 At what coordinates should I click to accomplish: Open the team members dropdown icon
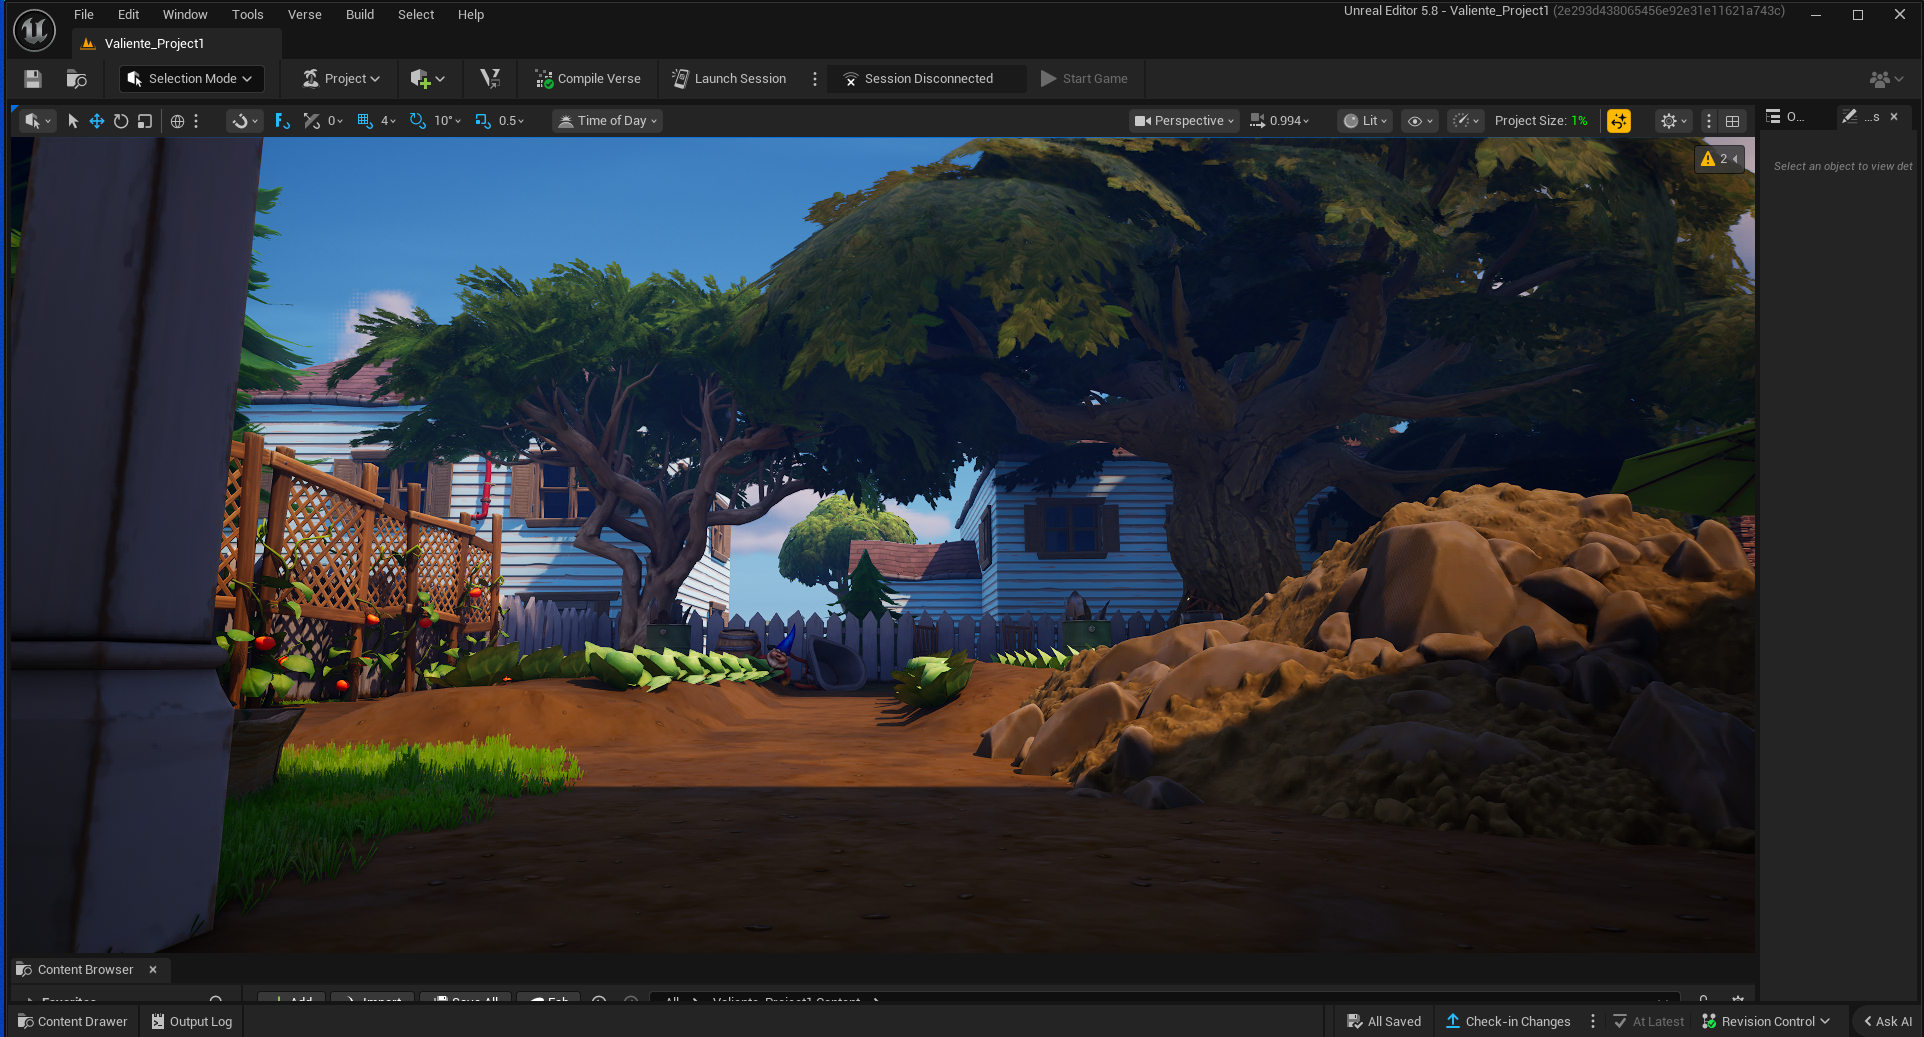1886,79
